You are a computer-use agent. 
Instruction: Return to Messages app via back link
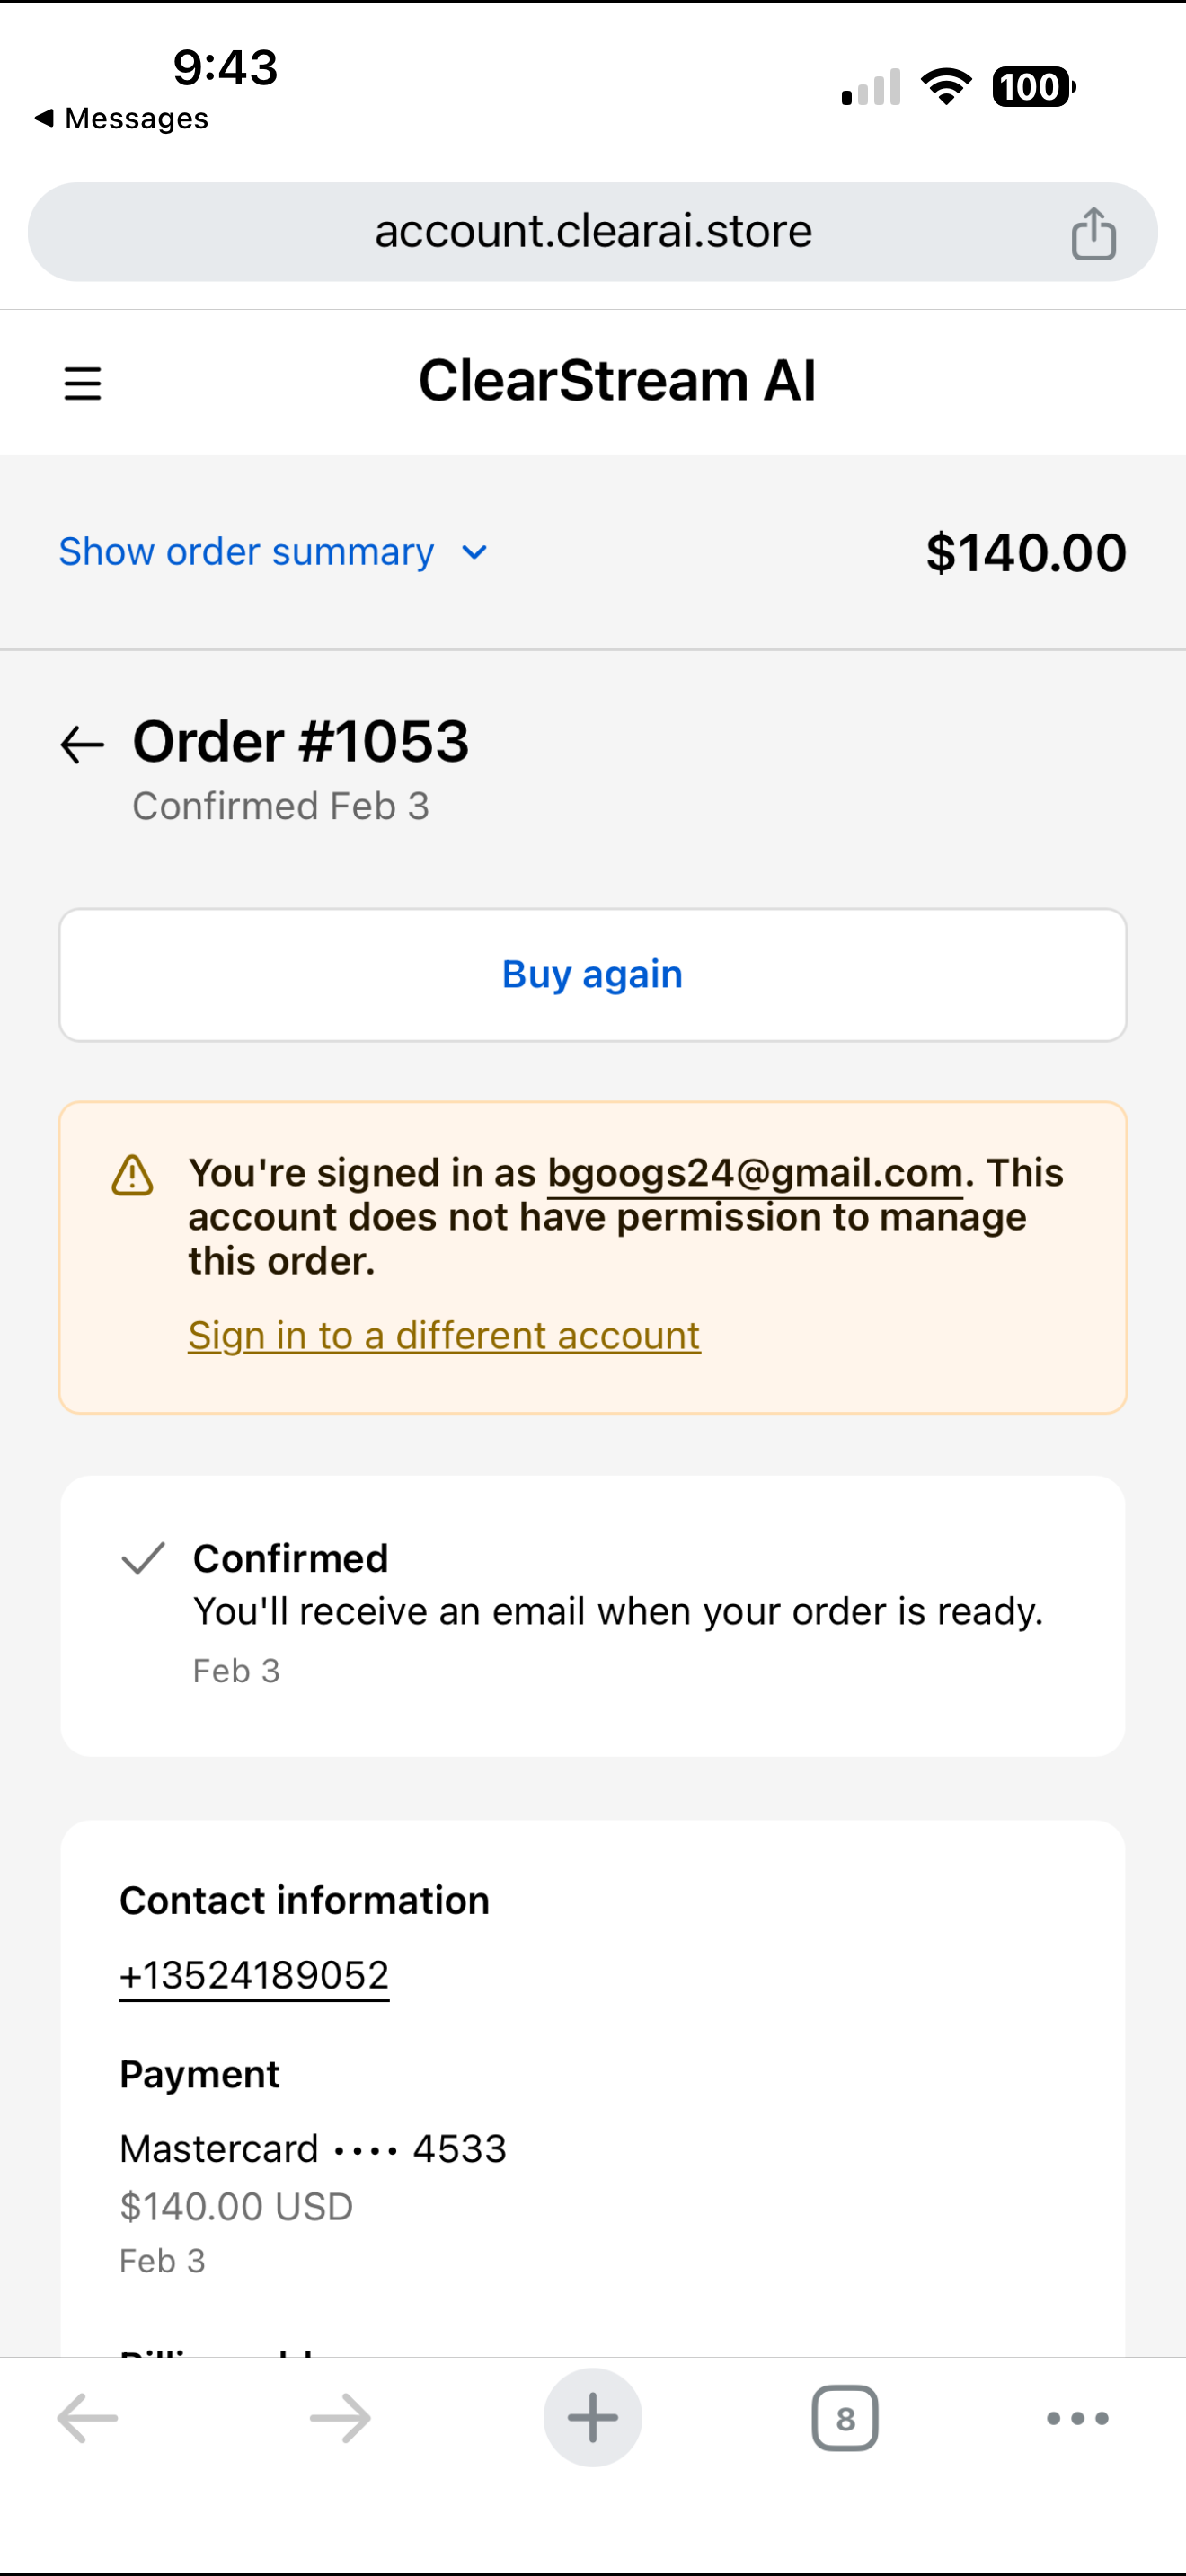tap(122, 119)
